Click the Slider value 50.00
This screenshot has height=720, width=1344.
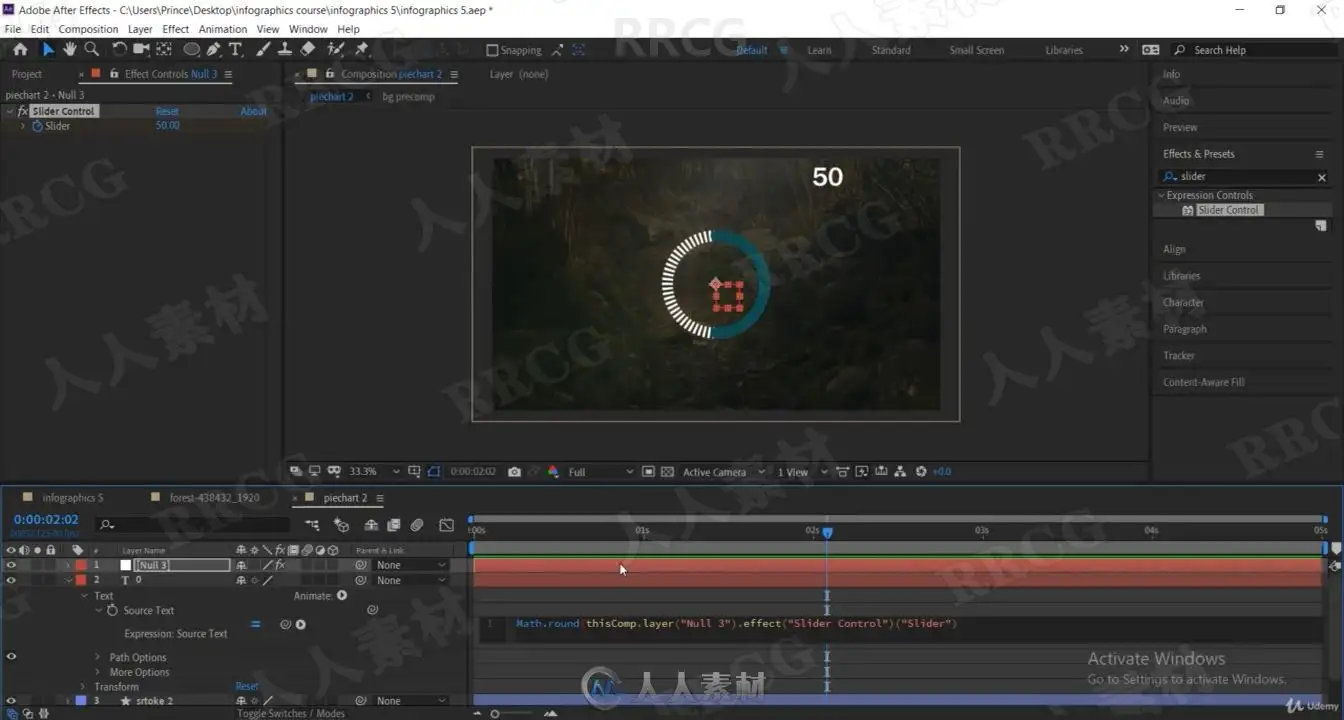[167, 126]
